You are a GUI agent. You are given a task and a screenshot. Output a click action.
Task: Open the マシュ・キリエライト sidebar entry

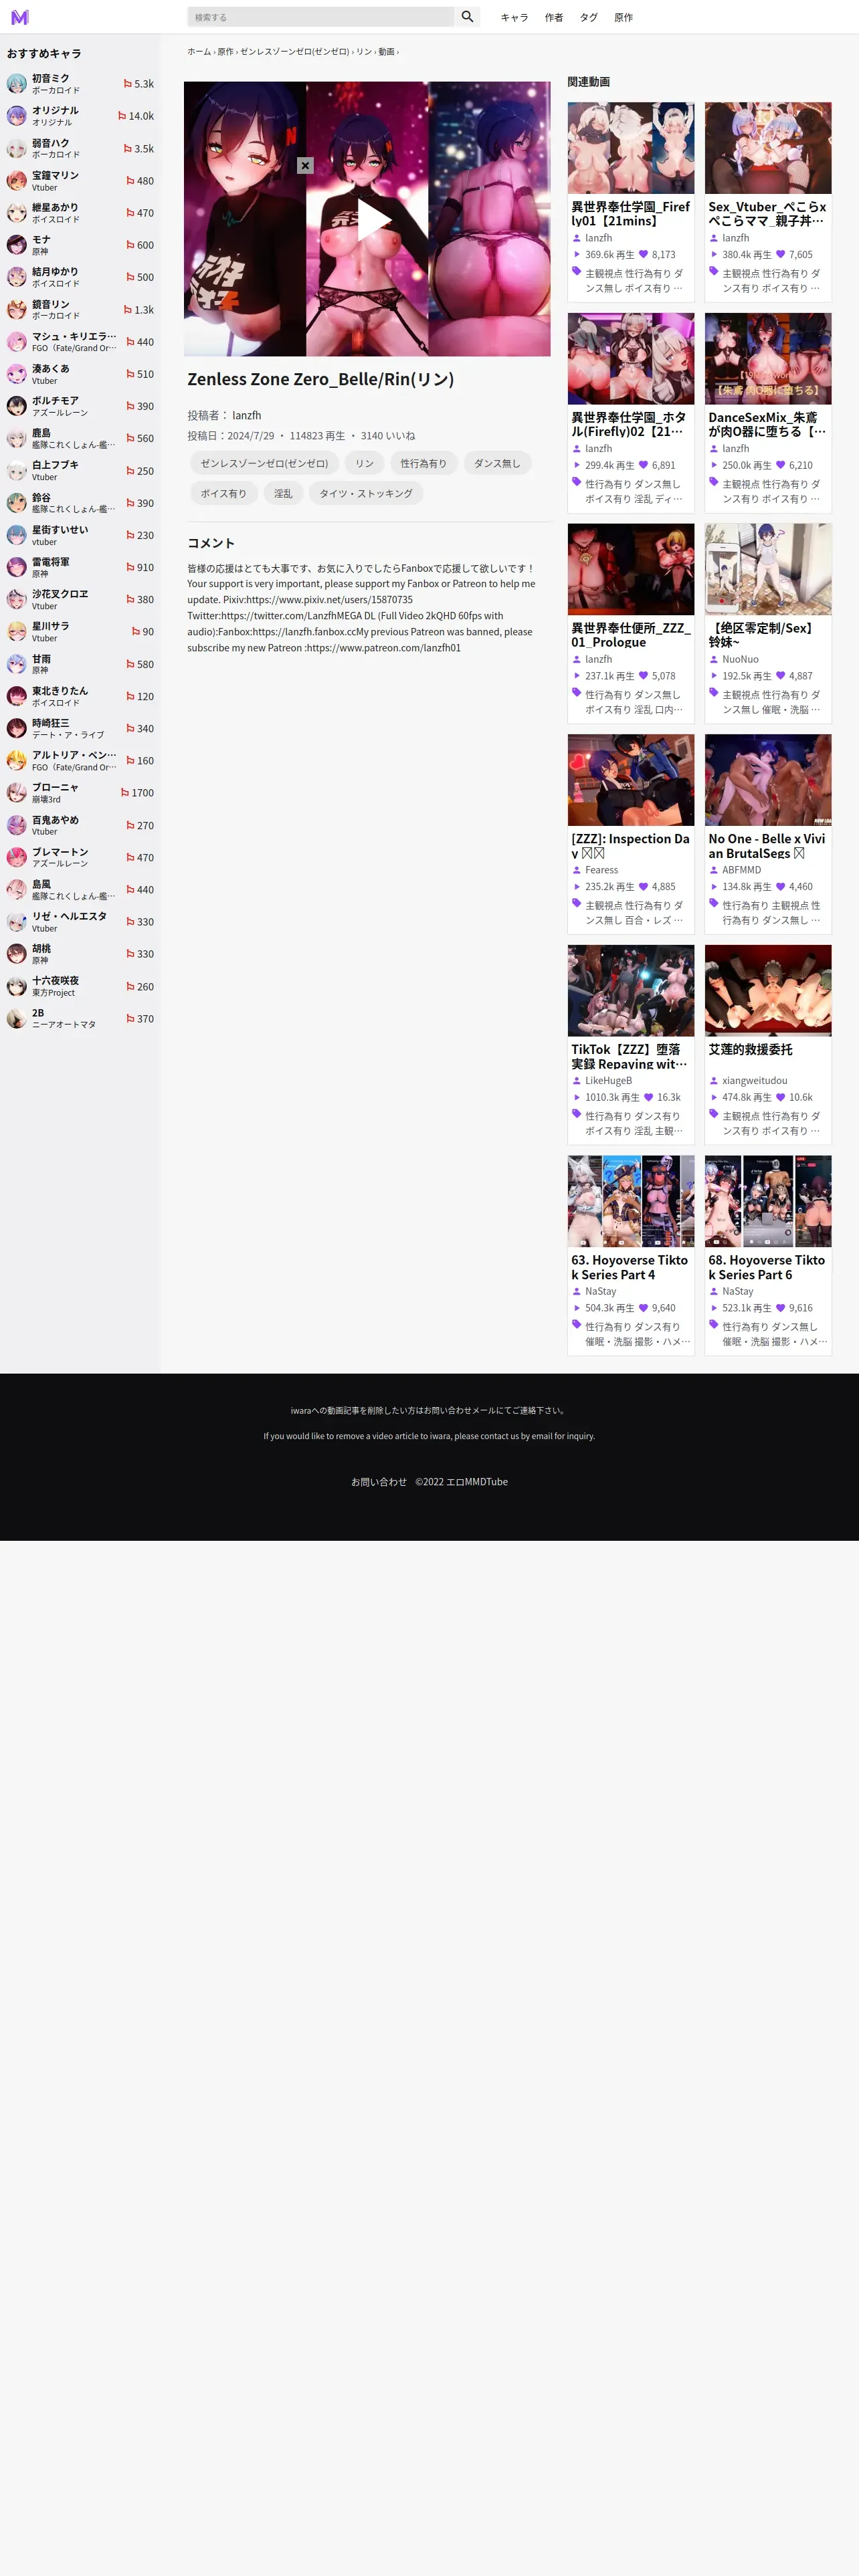click(80, 342)
